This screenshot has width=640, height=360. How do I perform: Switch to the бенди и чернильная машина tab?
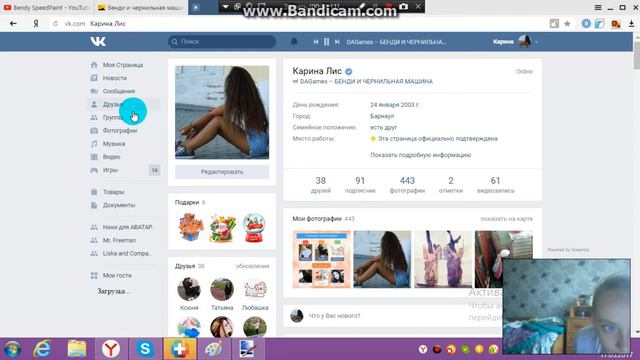[140, 7]
